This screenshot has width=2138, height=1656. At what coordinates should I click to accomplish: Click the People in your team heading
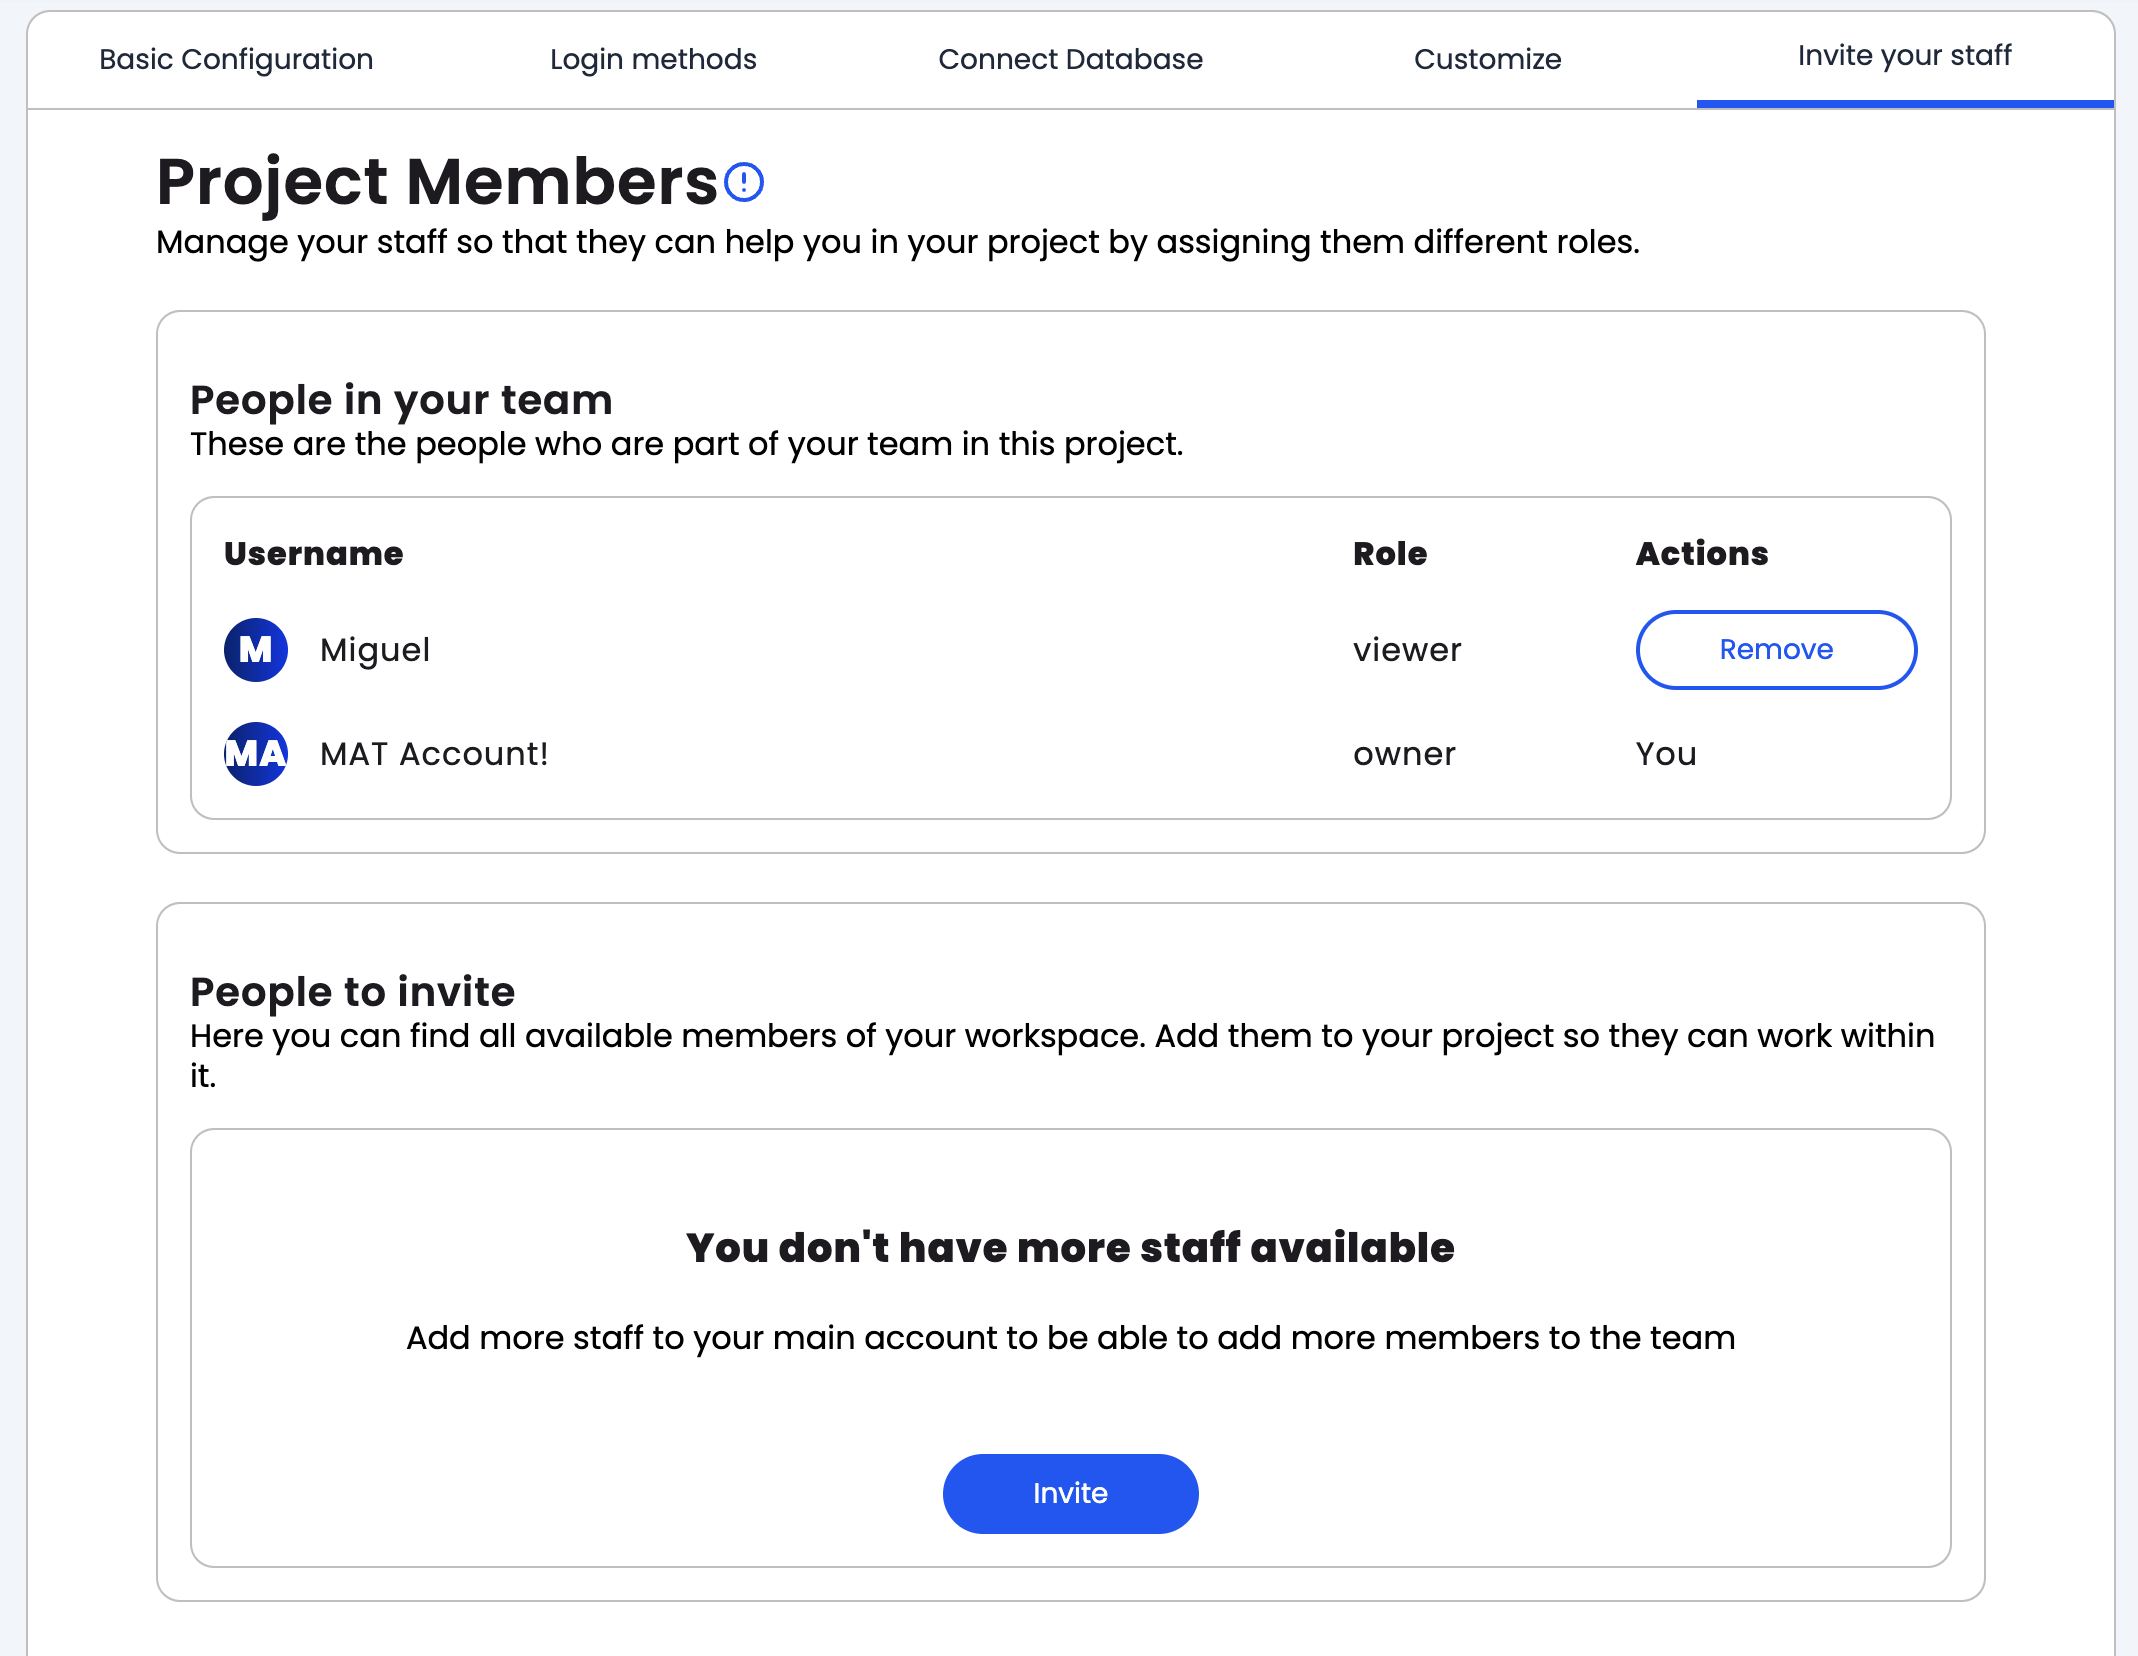tap(401, 400)
